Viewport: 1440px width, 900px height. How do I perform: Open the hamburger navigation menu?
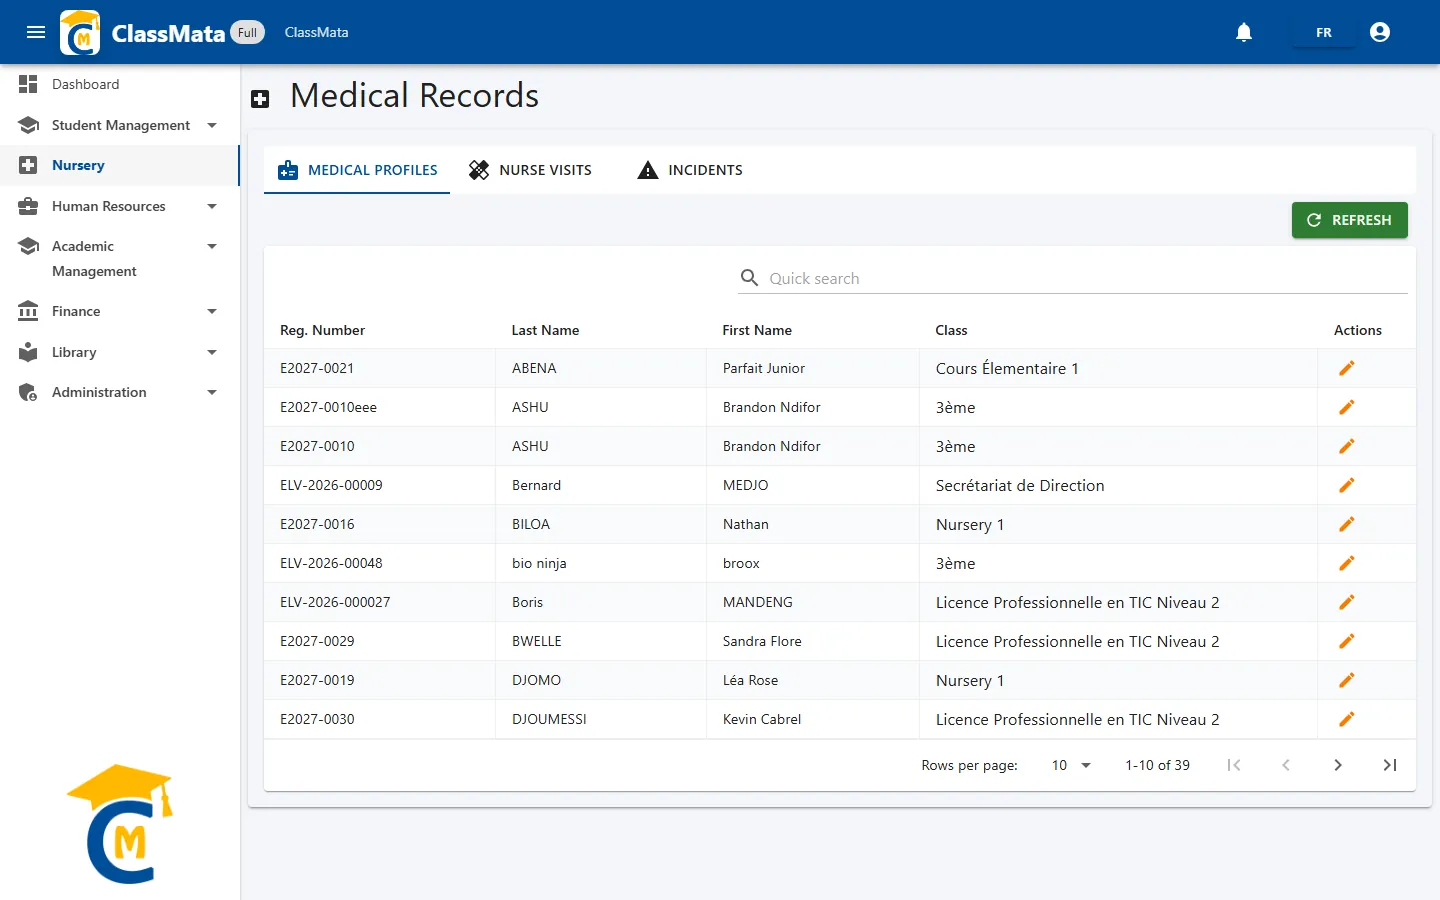[x=36, y=32]
